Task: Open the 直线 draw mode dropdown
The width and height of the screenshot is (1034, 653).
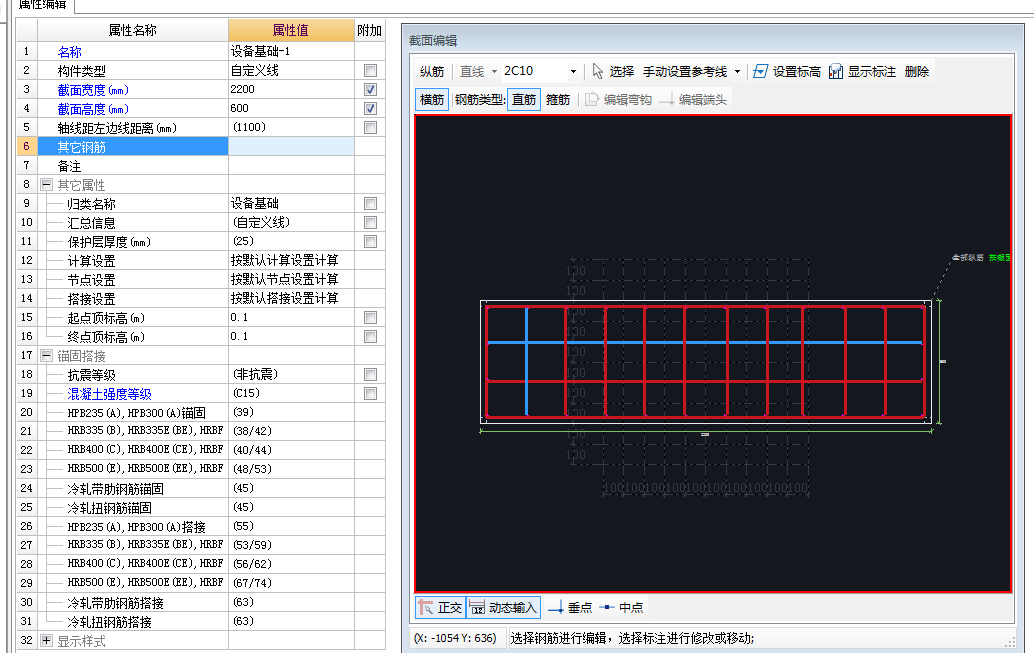Action: coord(494,71)
